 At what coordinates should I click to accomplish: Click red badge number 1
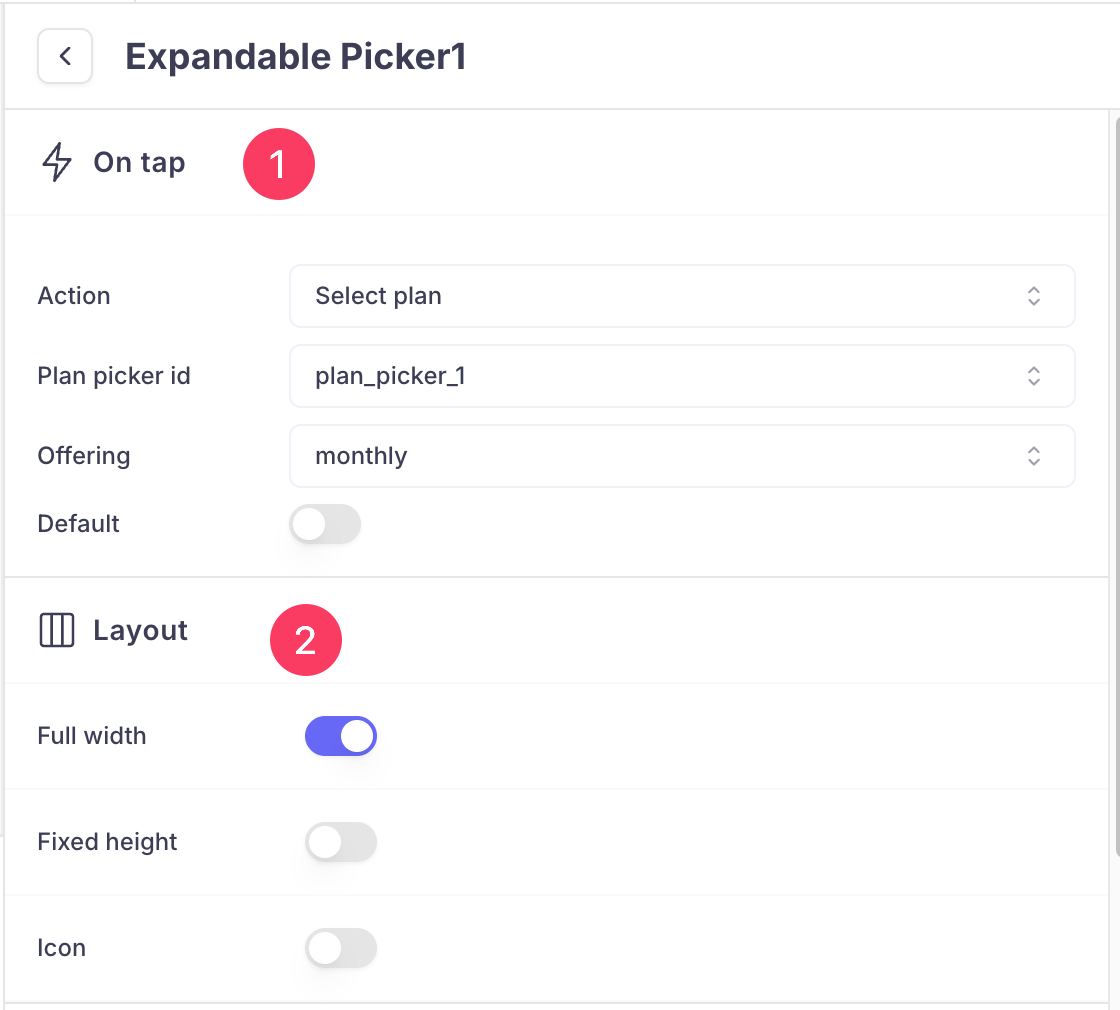[279, 163]
